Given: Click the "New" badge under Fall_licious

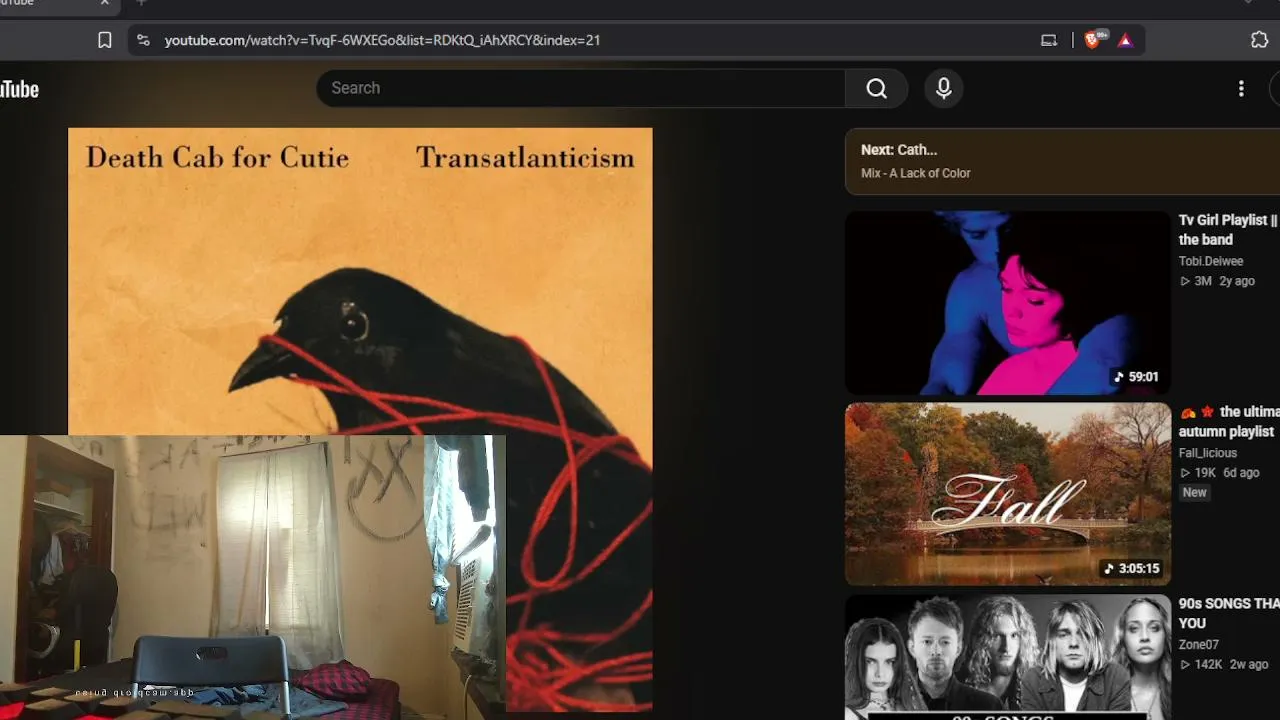Looking at the screenshot, I should [1195, 492].
